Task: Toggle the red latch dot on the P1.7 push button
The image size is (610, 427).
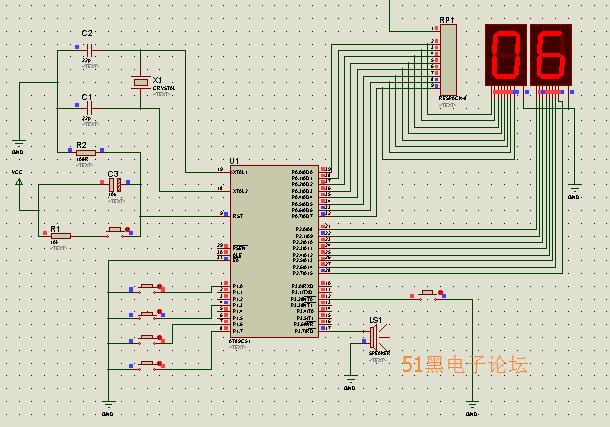Action: (x=160, y=364)
